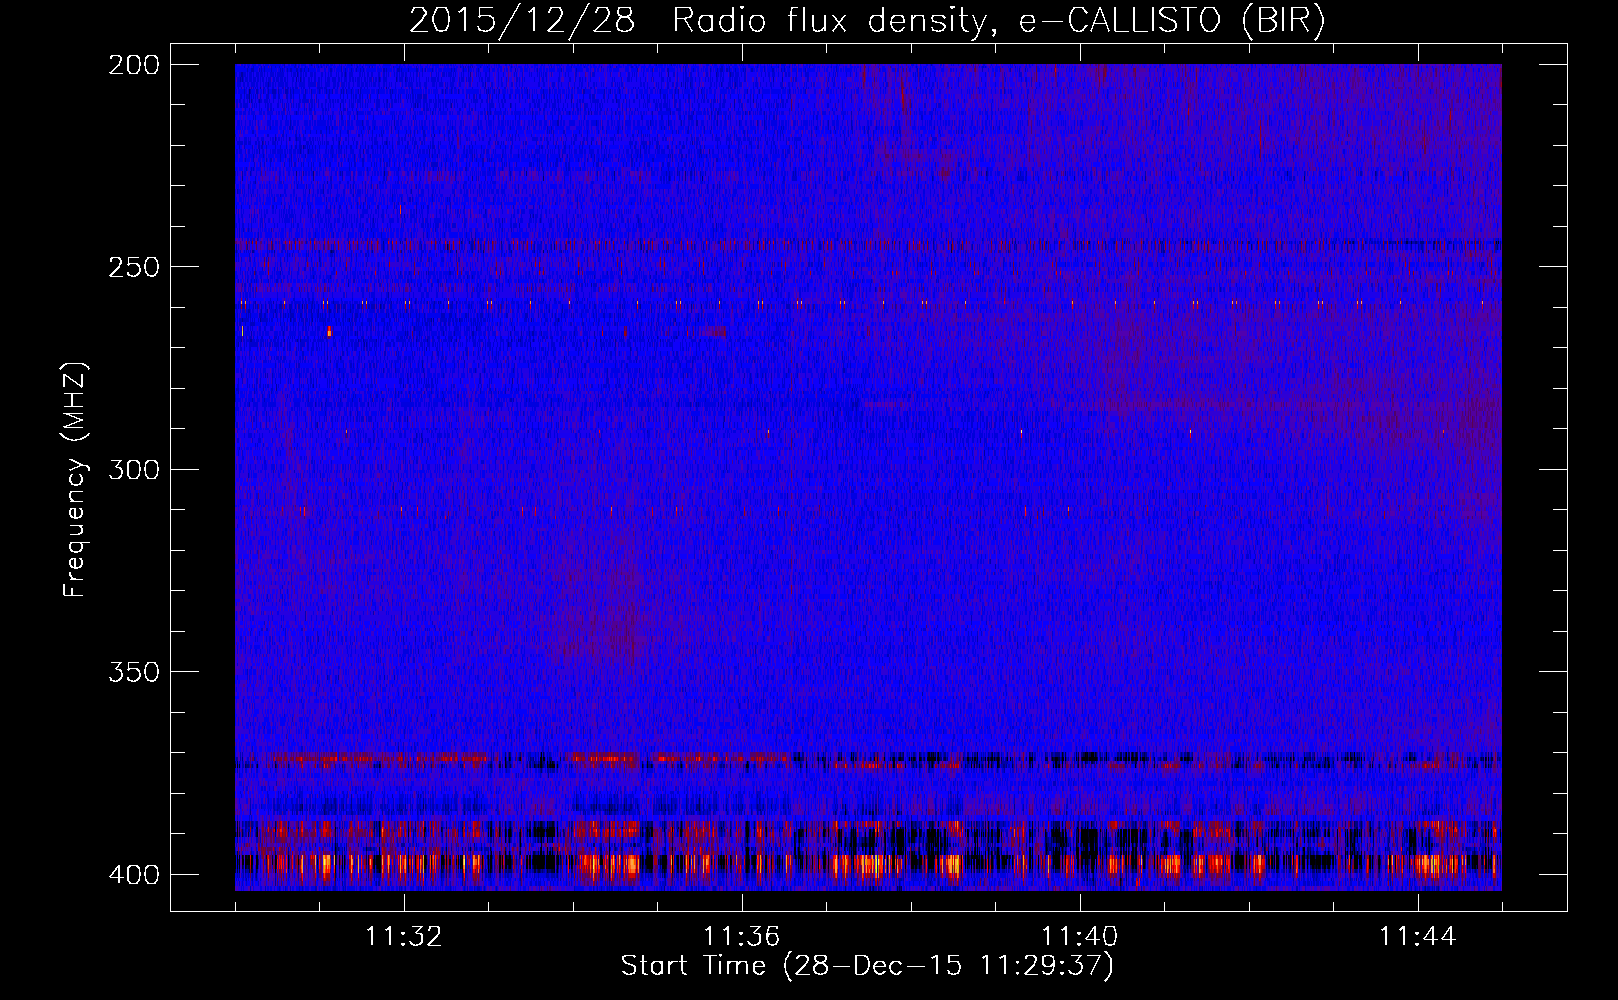Click the 200 frequency tick label
1618x1000 pixels.
133,65
